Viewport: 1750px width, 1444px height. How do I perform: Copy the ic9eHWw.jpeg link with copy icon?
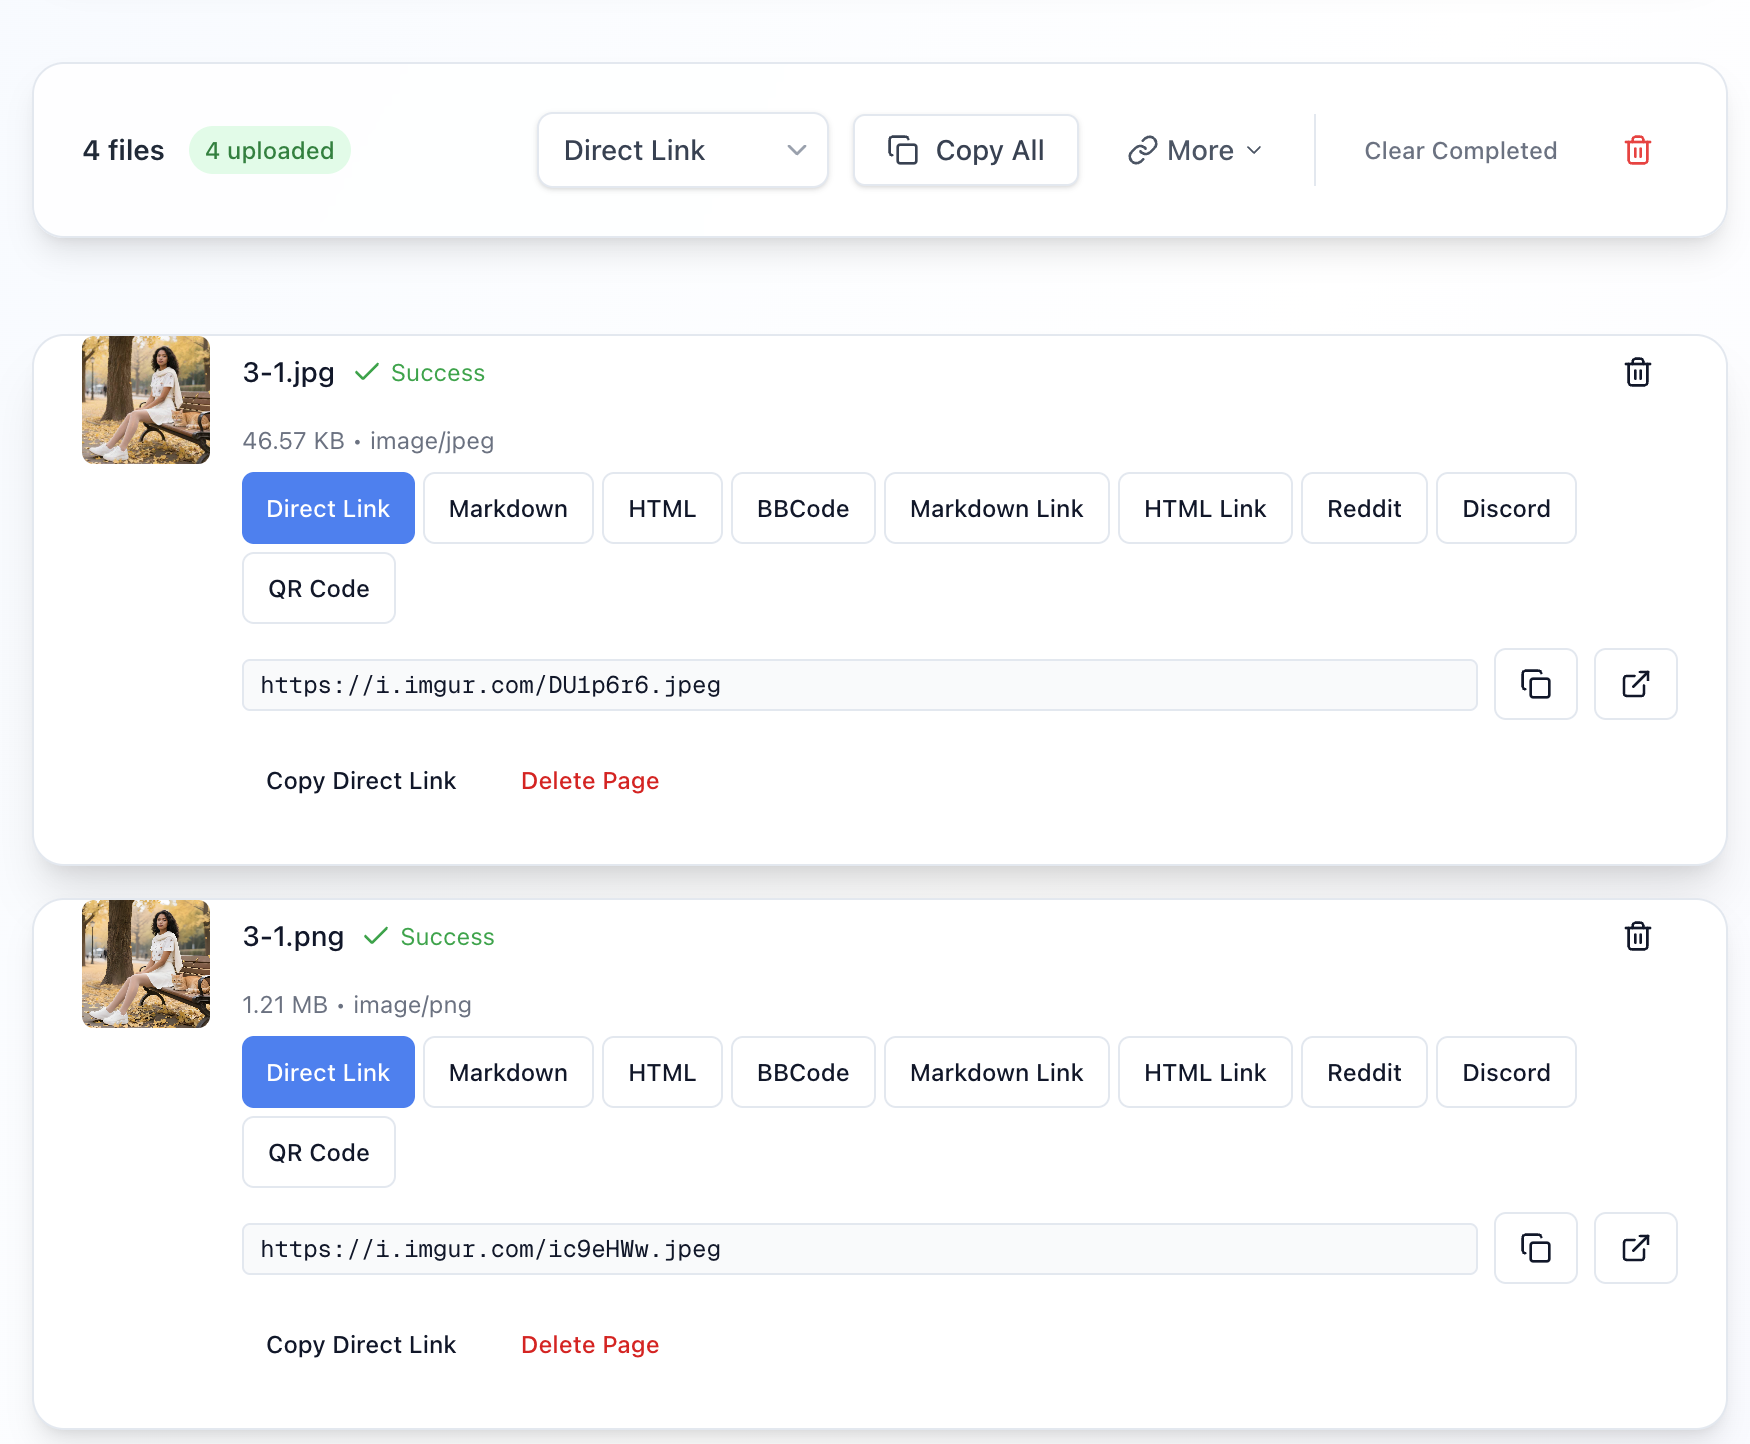[1535, 1249]
